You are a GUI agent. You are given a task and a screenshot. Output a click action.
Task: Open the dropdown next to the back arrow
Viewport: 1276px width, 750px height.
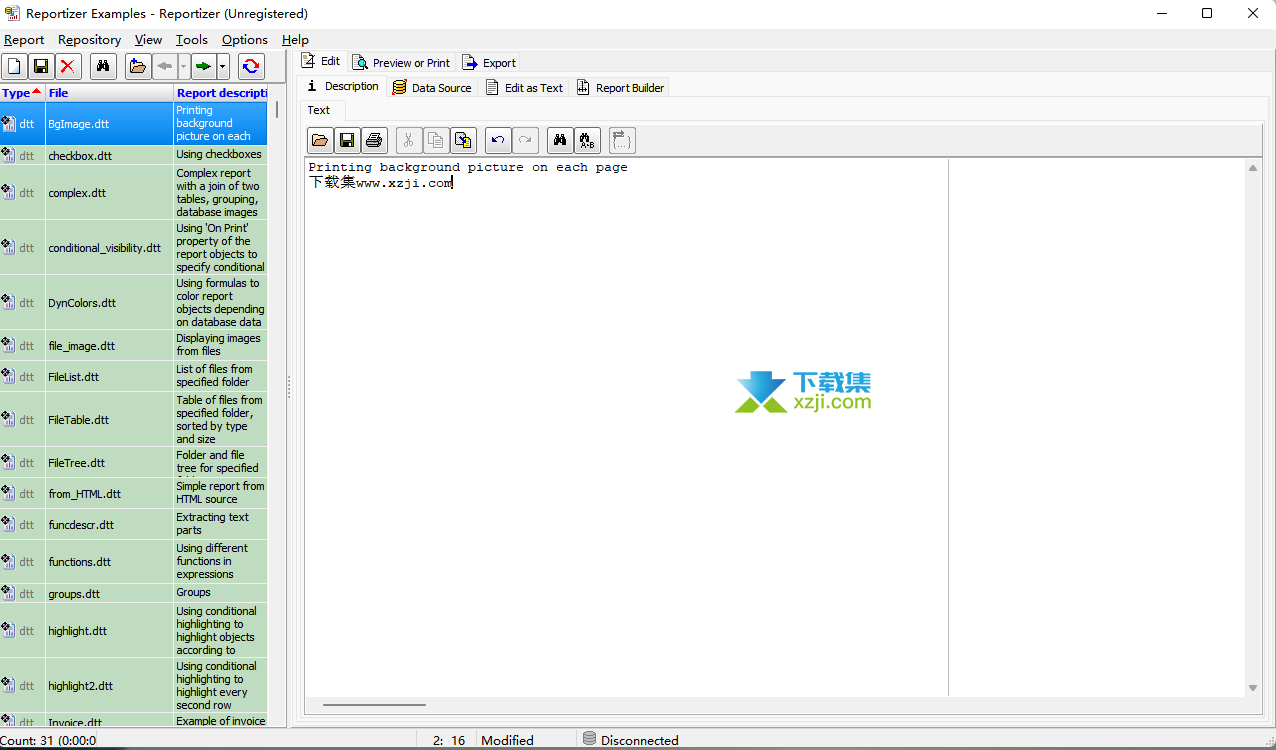[184, 67]
